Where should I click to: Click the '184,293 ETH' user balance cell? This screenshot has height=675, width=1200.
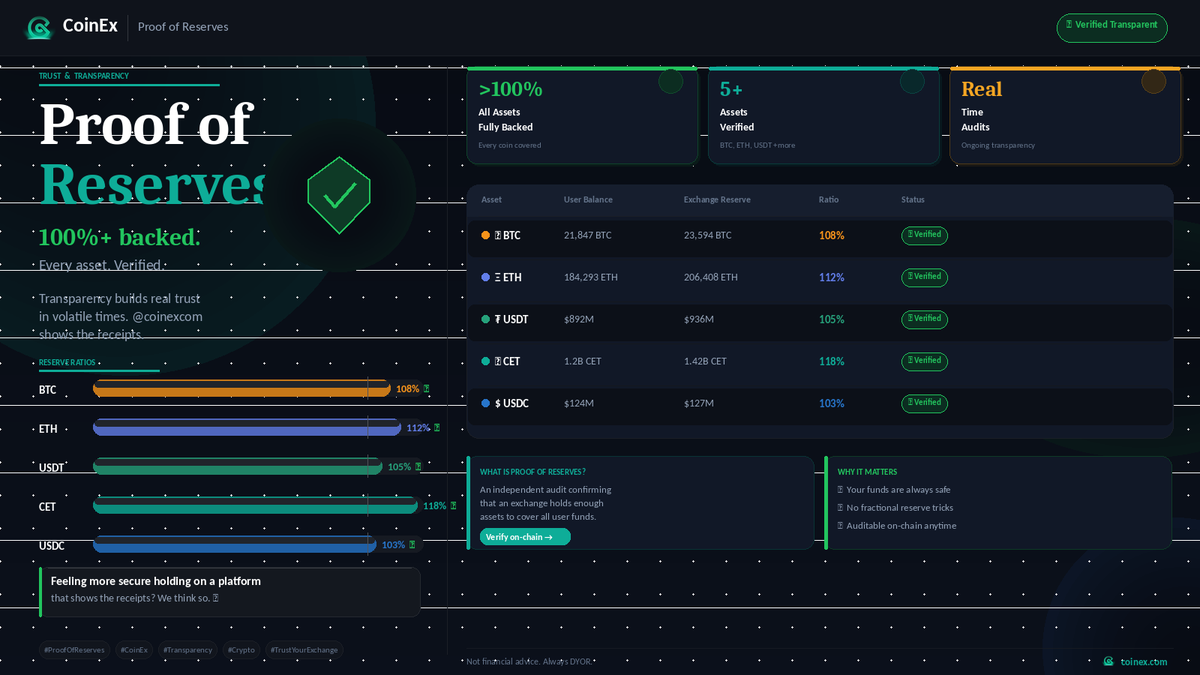pos(591,278)
